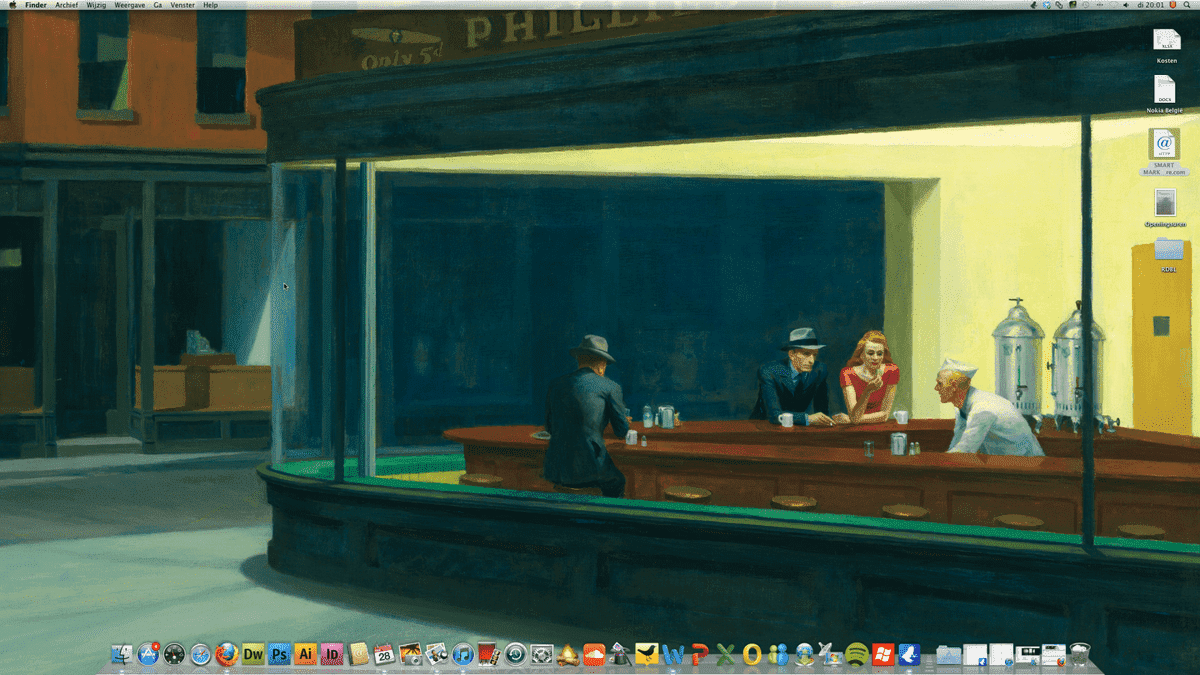Viewport: 1200px width, 675px height.
Task: Open Microsoft Word in the dock
Action: tap(673, 655)
